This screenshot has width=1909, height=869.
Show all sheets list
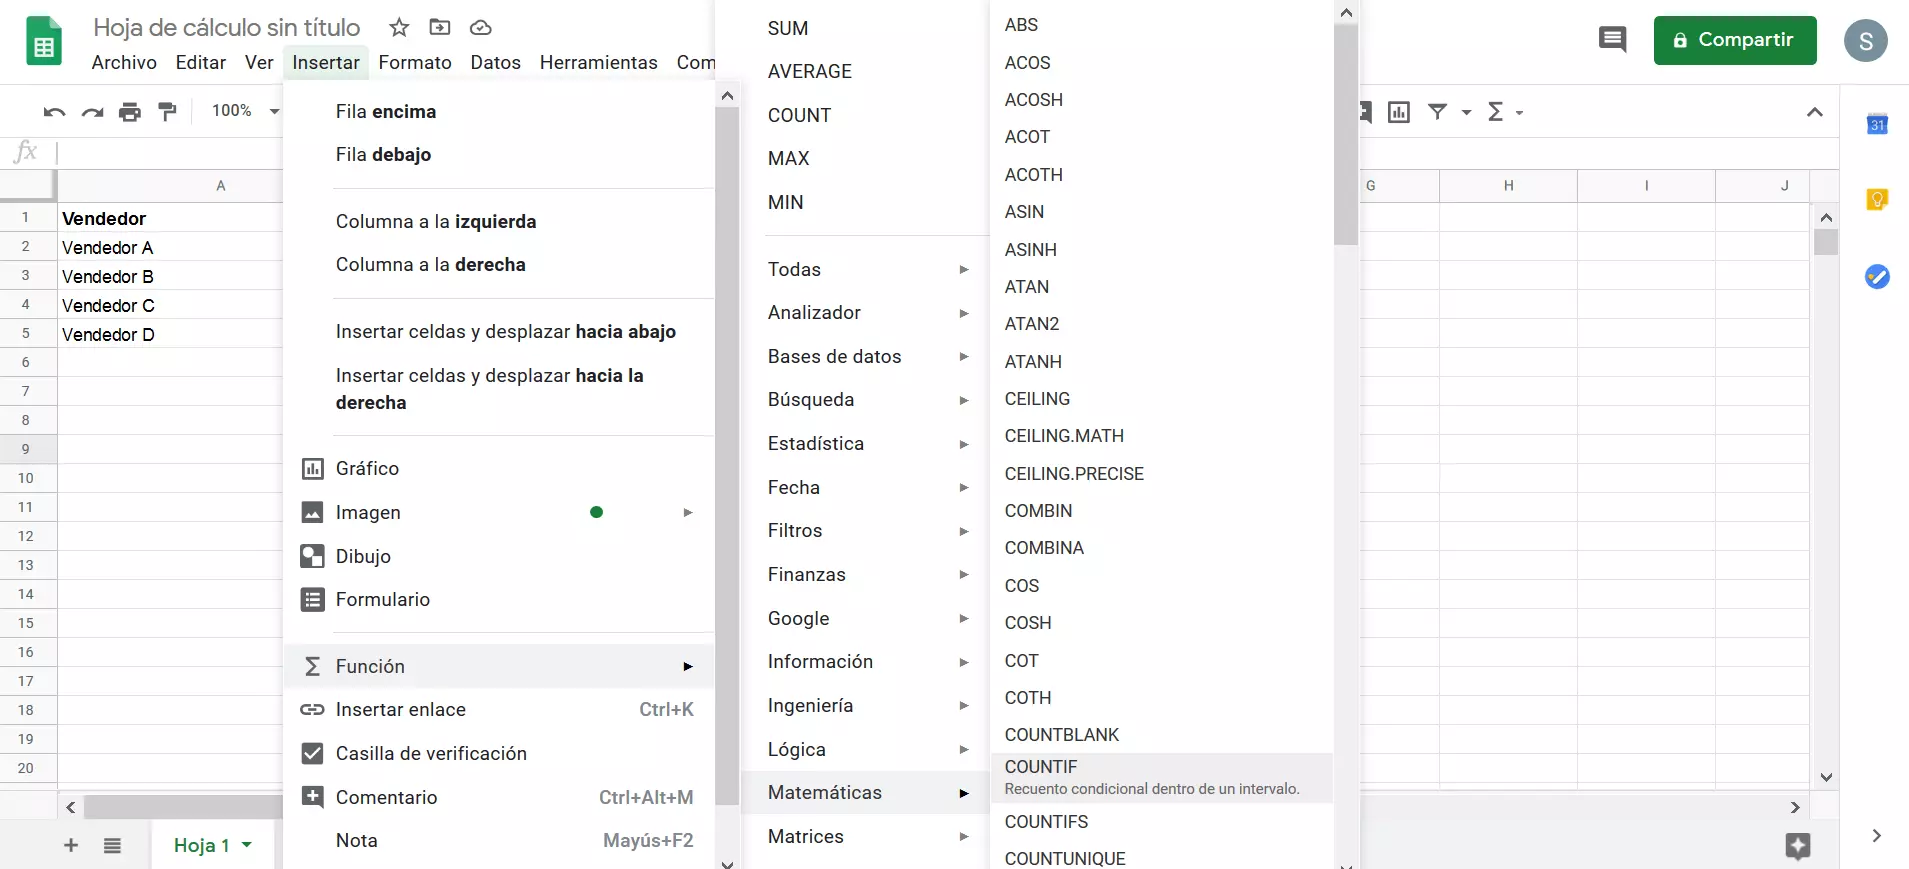tap(112, 845)
